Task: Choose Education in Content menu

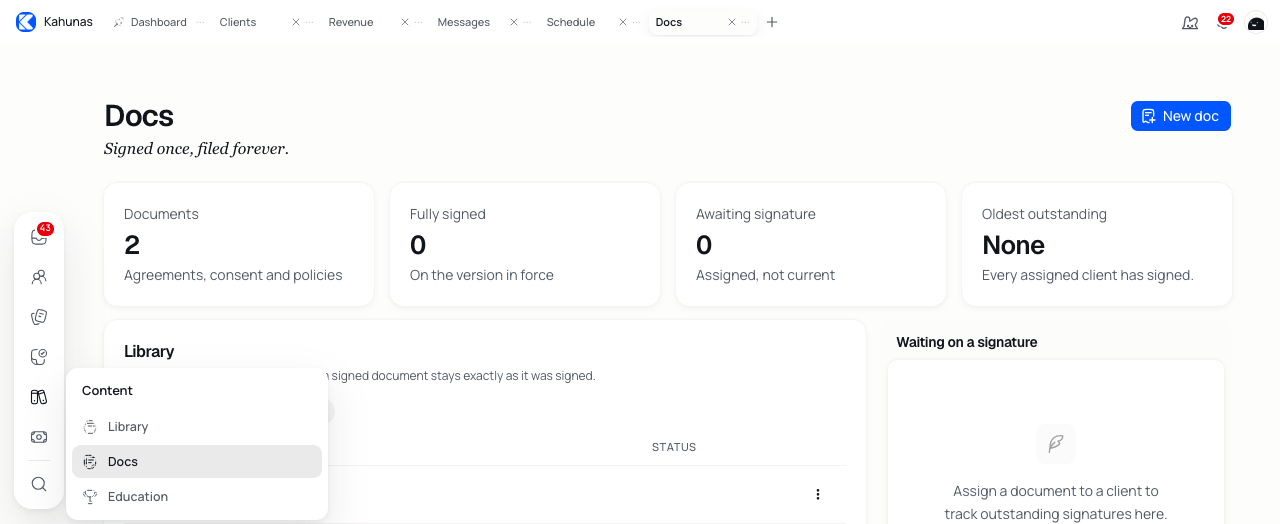Action: tap(197, 497)
